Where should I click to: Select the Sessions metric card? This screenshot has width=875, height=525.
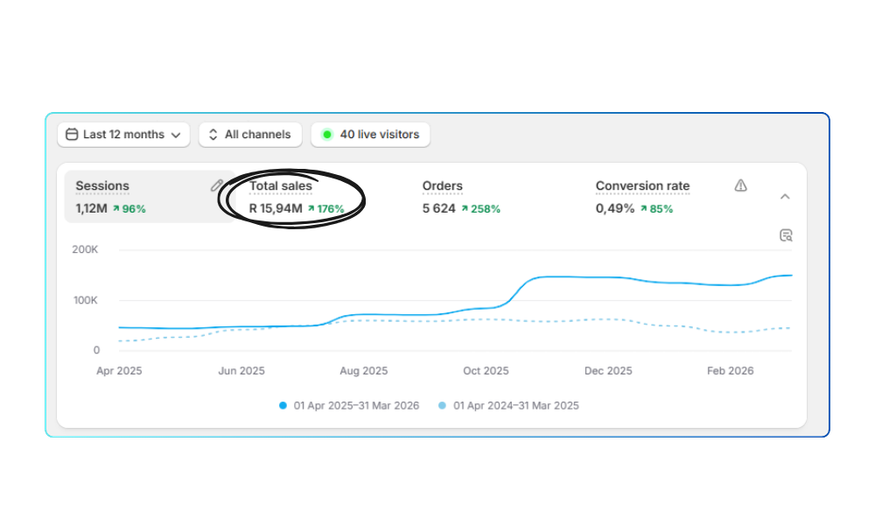(x=150, y=196)
